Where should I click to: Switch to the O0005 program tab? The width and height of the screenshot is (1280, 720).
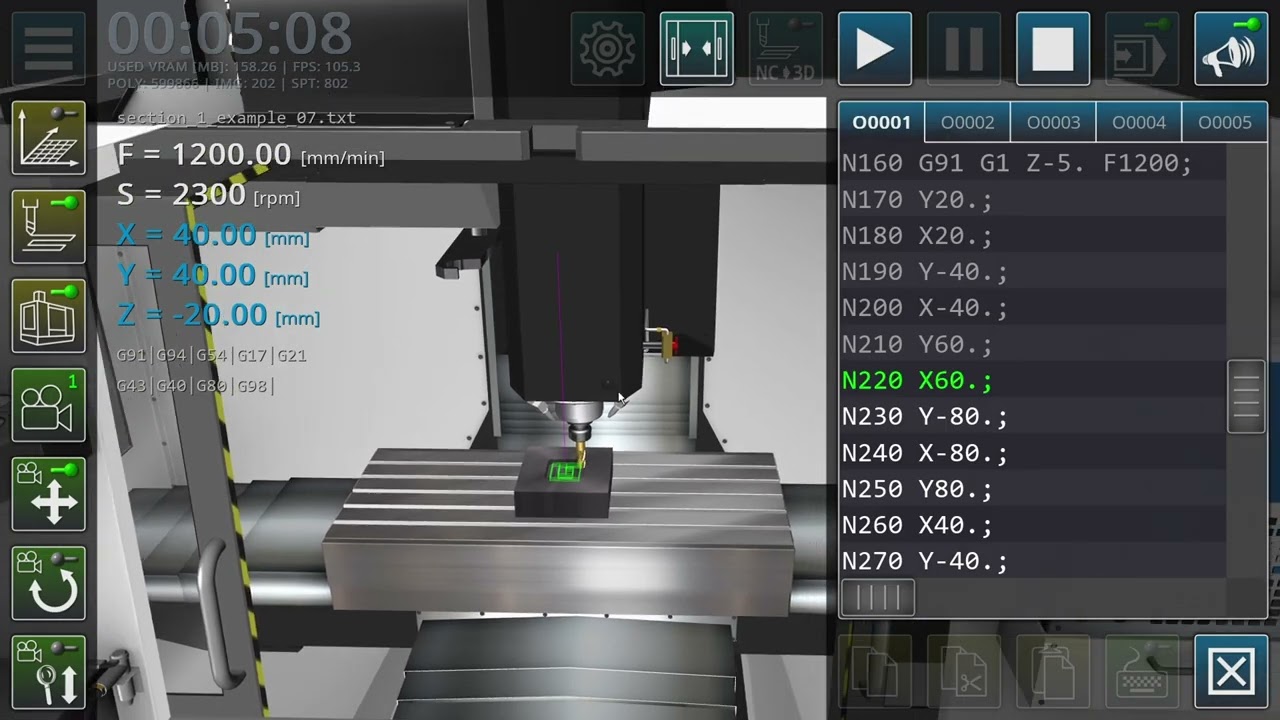(1225, 122)
